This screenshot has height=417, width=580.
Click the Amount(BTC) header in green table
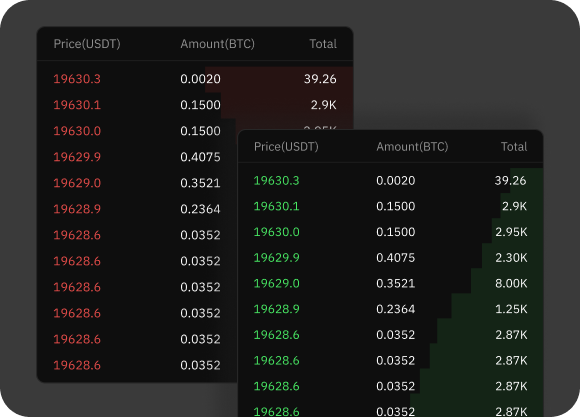412,147
